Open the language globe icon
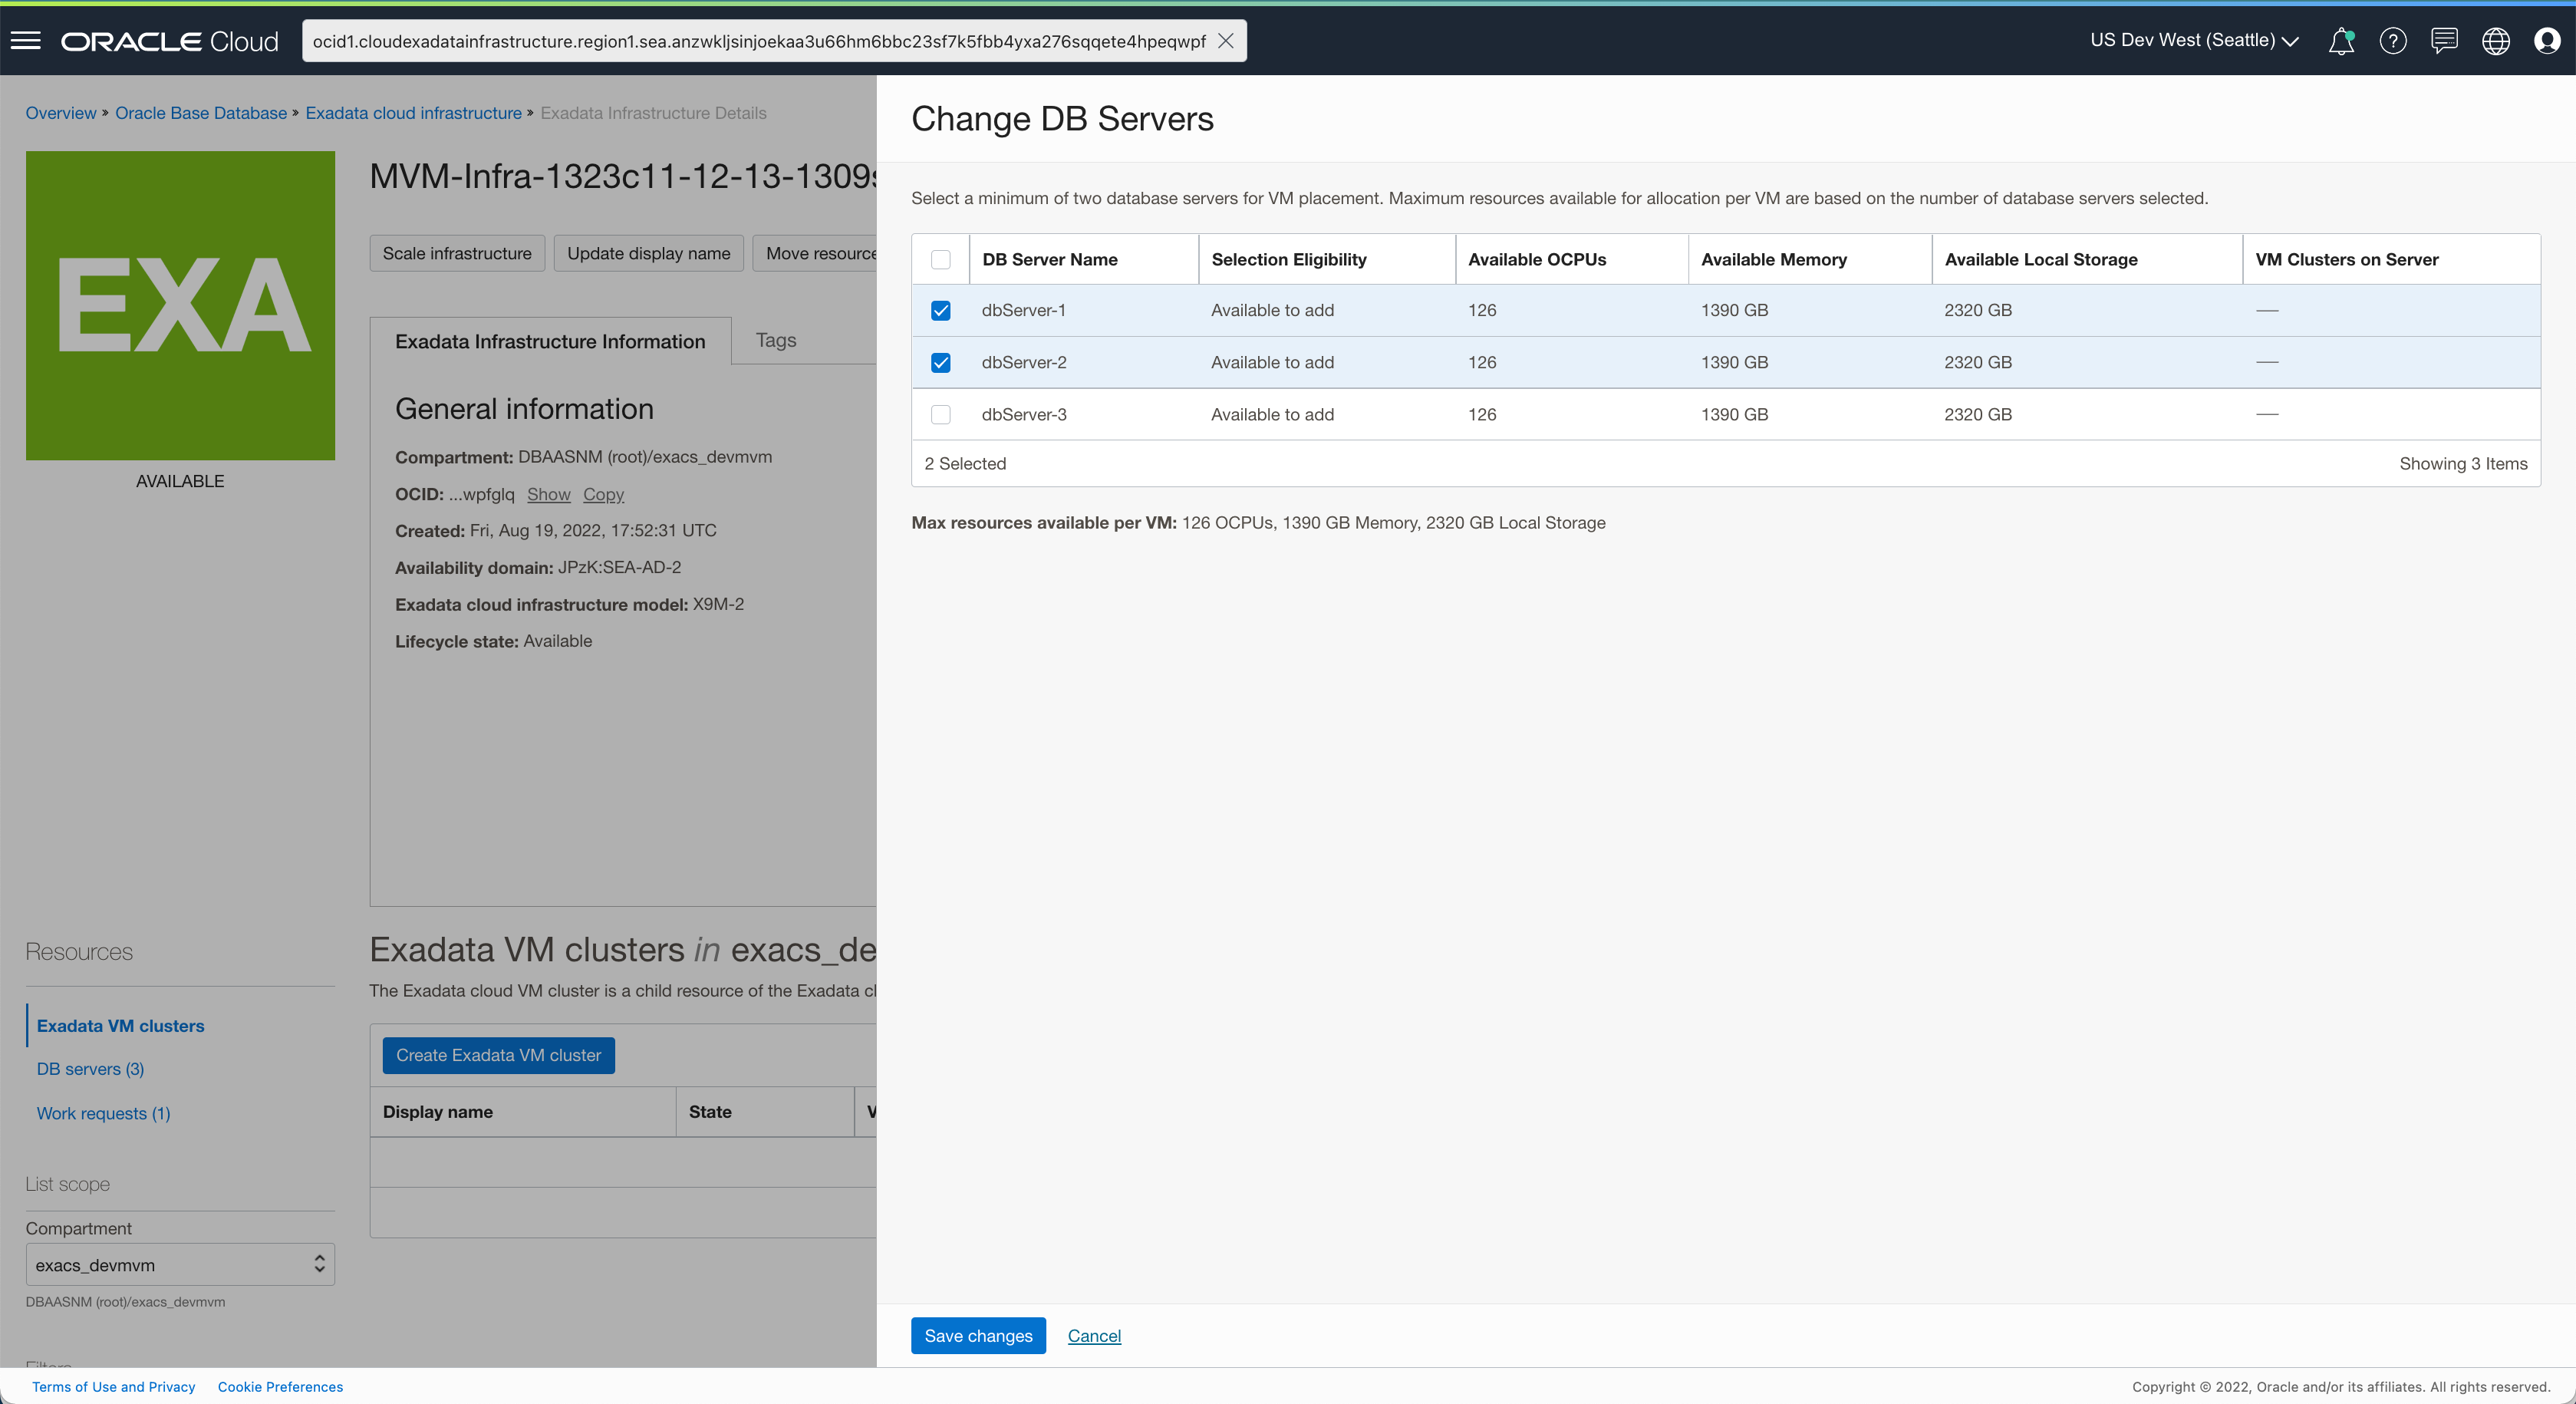 pyautogui.click(x=2496, y=40)
